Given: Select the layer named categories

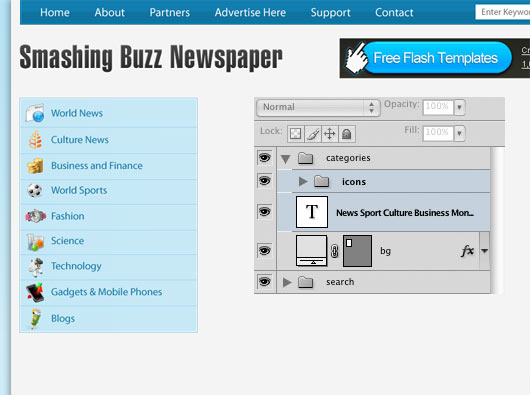Looking at the screenshot, I should [348, 158].
